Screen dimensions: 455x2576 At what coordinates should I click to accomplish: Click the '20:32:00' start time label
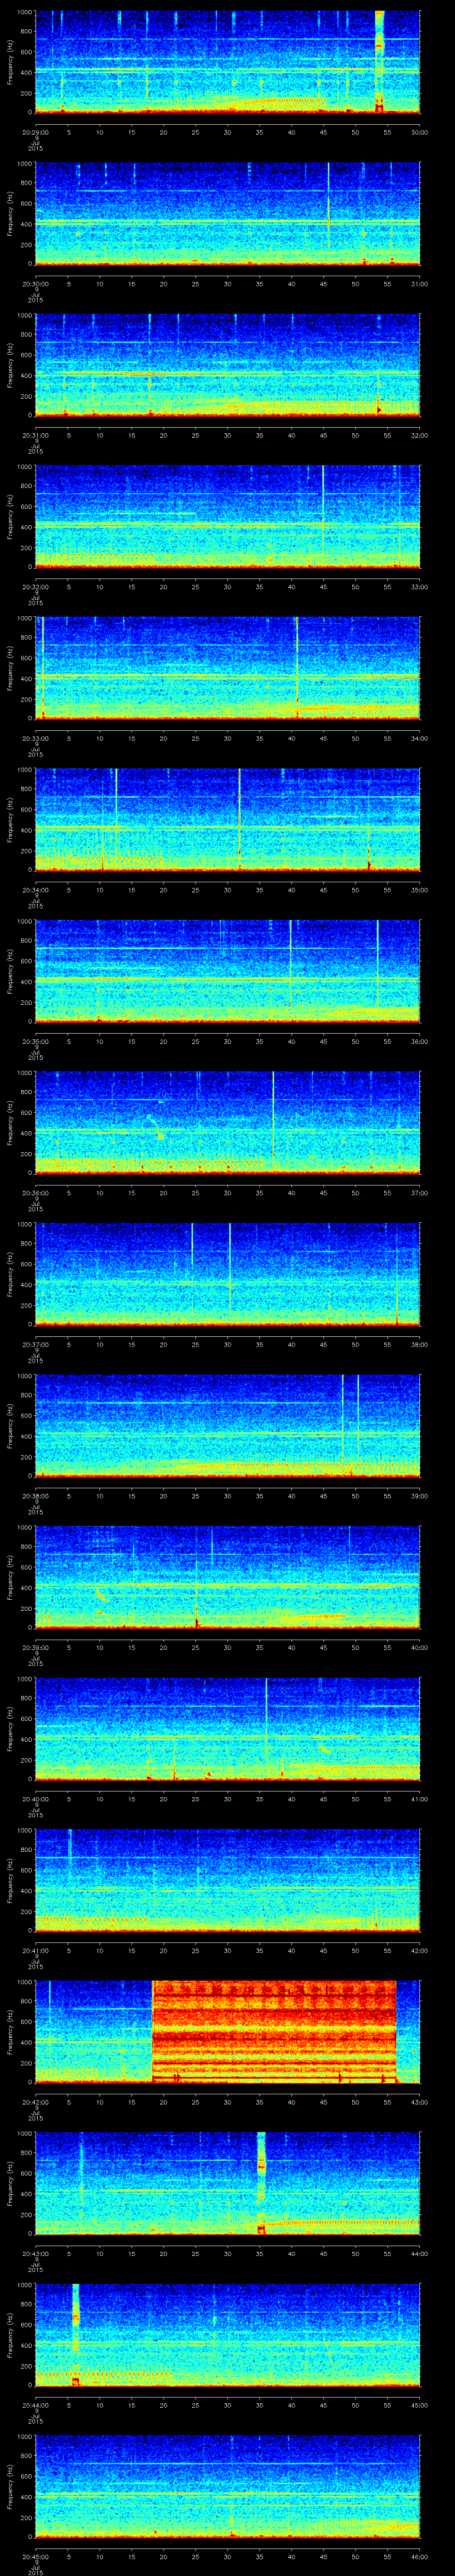pos(35,586)
